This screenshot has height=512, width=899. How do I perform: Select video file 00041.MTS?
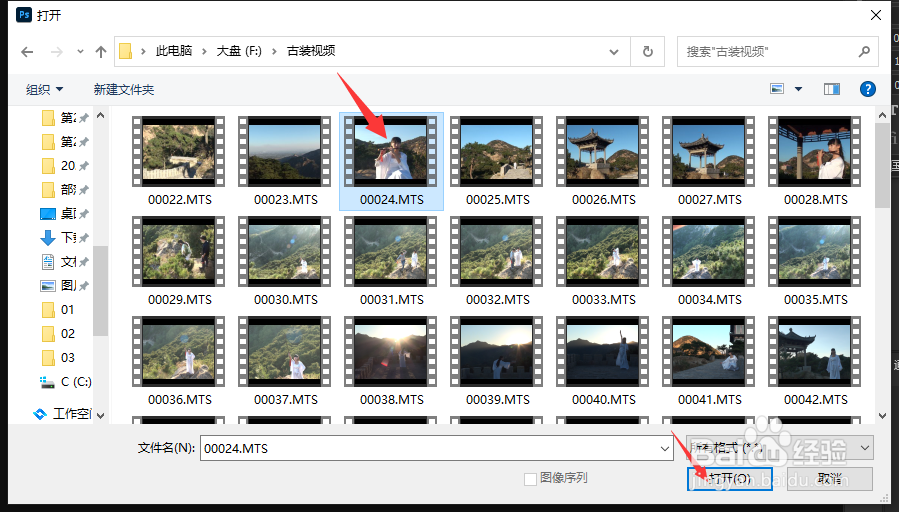click(x=710, y=361)
